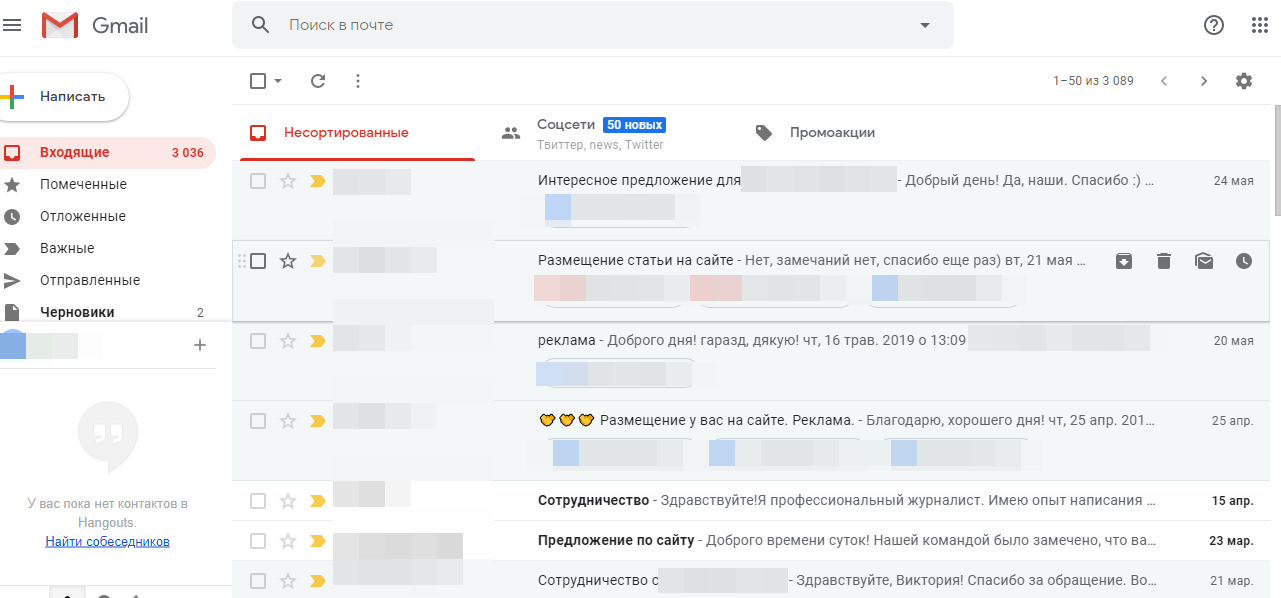
Task: Open the more actions three-dot menu
Action: coord(358,81)
